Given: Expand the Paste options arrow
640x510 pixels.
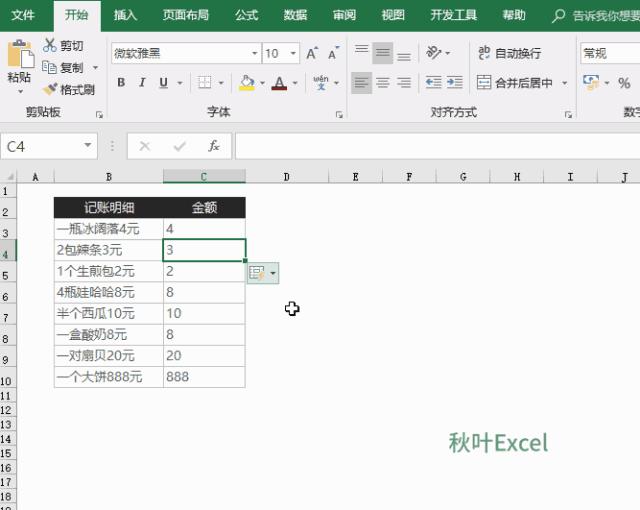Looking at the screenshot, I should (x=20, y=92).
